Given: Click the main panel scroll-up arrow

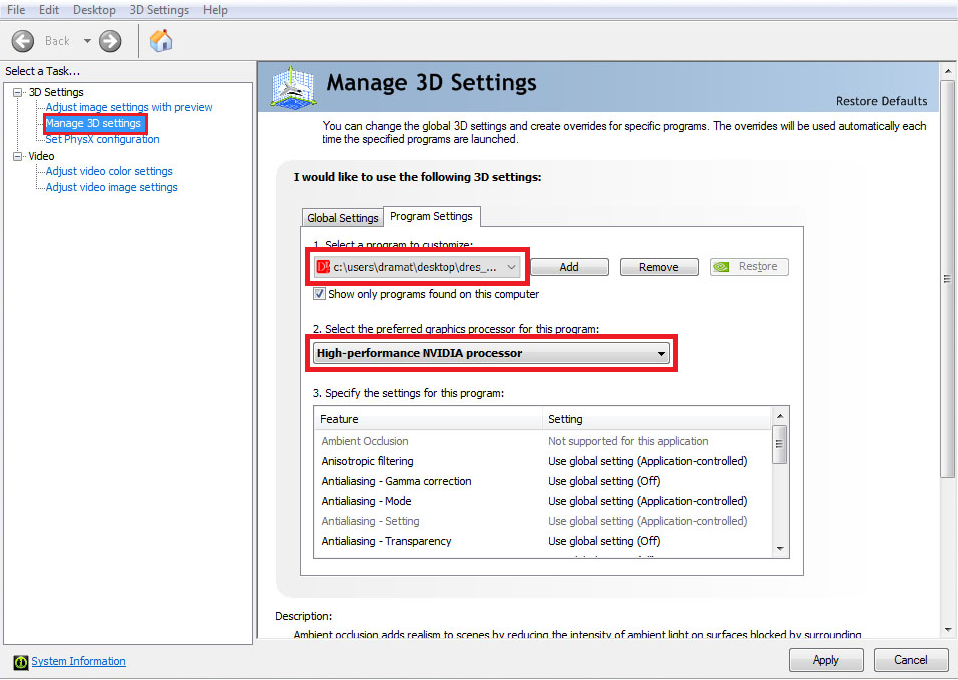Looking at the screenshot, I should (948, 71).
